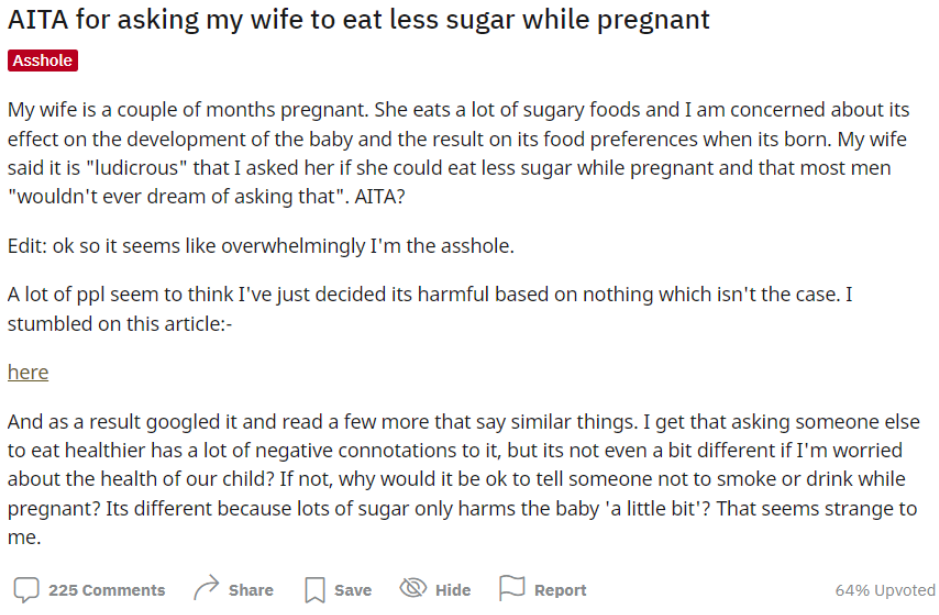Select the Report text label
The image size is (939, 615).
click(560, 590)
